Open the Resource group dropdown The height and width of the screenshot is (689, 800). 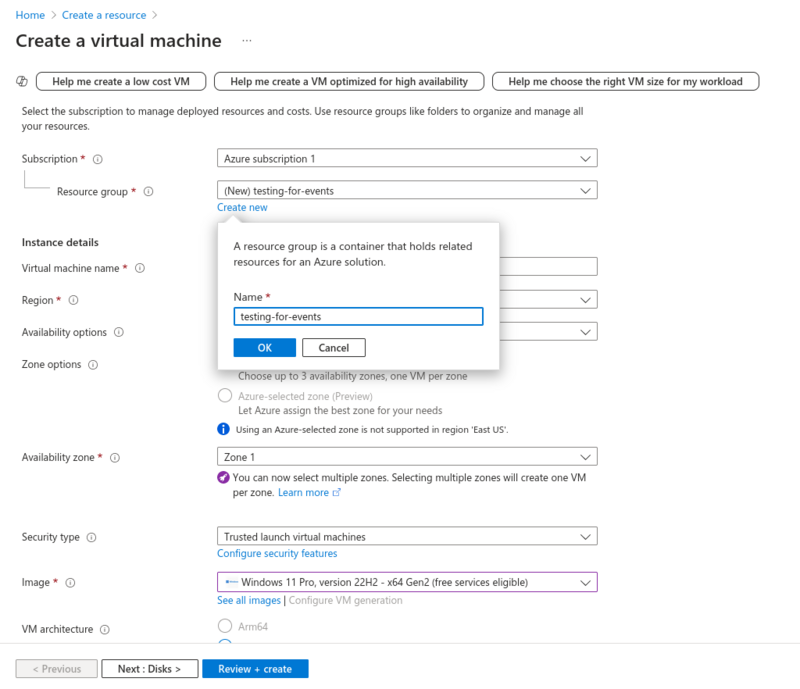[407, 190]
